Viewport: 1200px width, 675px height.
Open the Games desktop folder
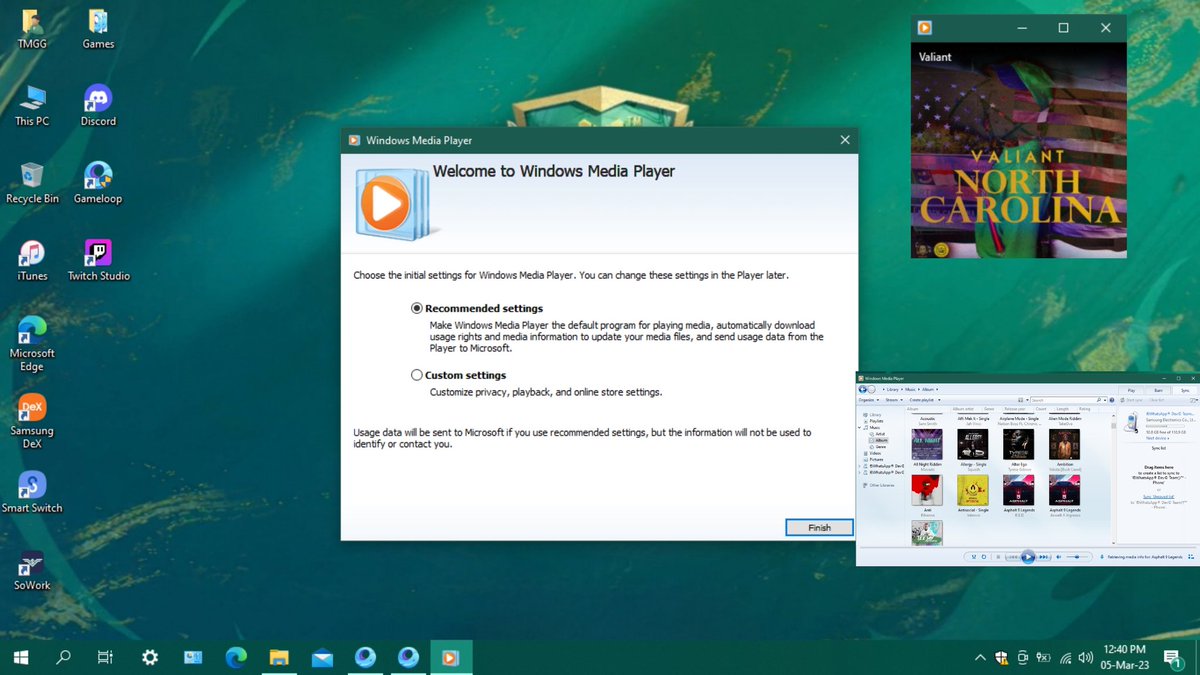[x=98, y=29]
